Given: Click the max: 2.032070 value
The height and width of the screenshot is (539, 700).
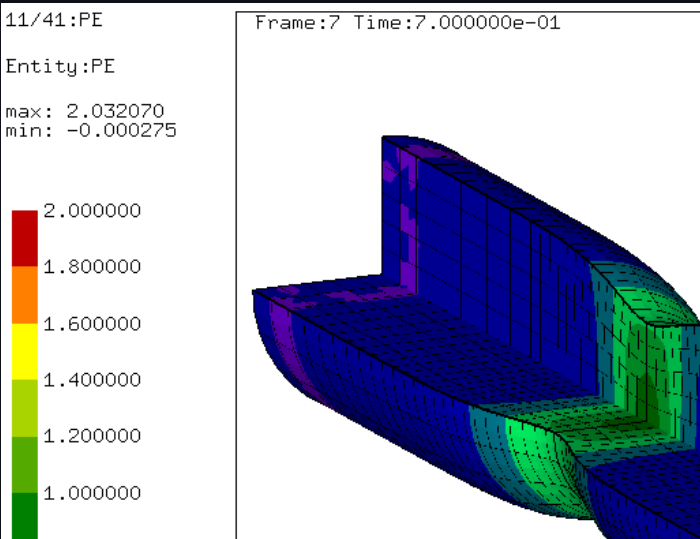Looking at the screenshot, I should (x=85, y=111).
